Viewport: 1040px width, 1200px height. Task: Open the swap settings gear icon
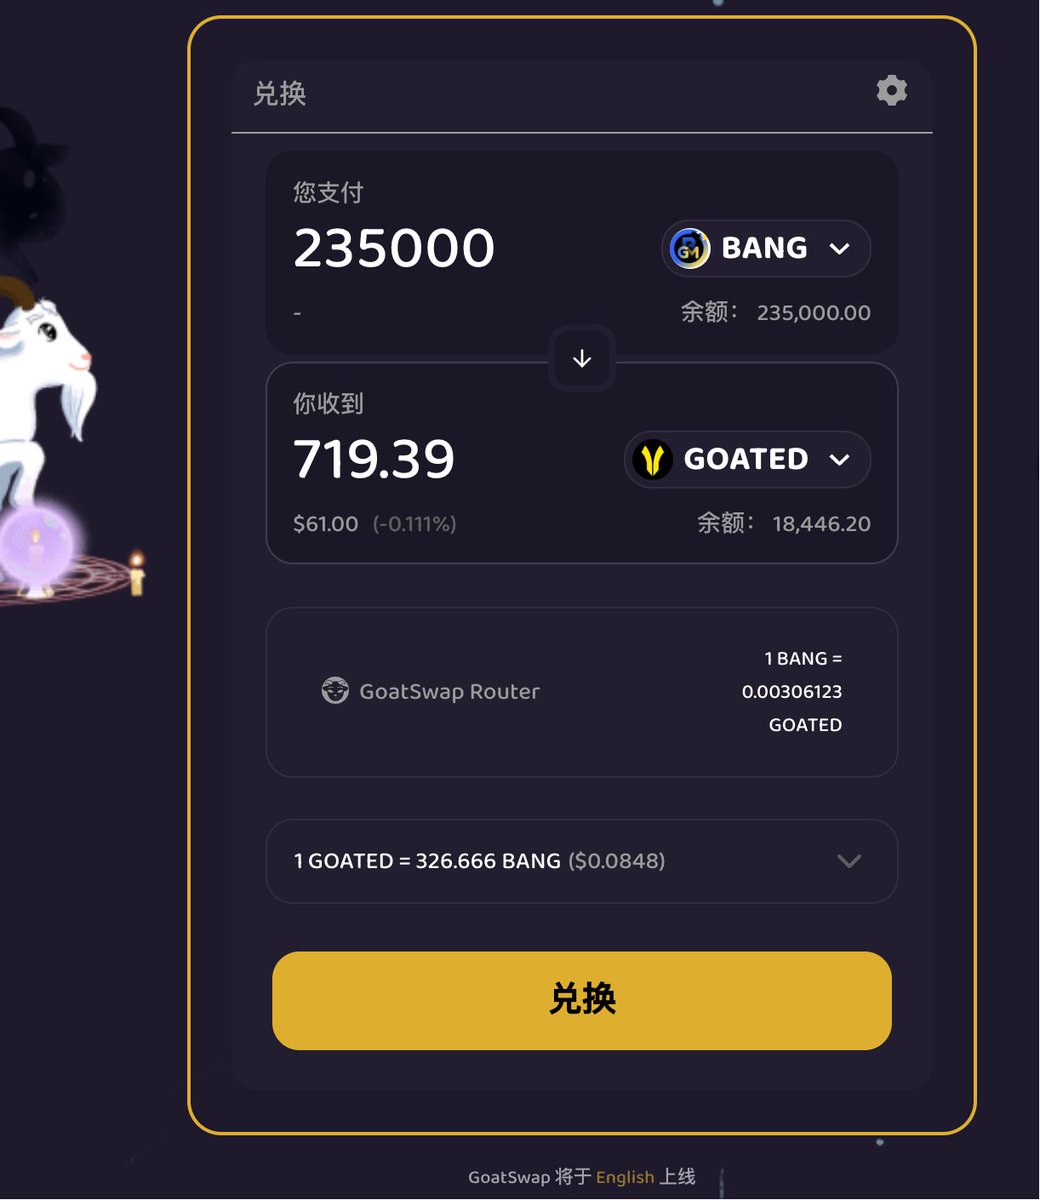click(x=891, y=91)
